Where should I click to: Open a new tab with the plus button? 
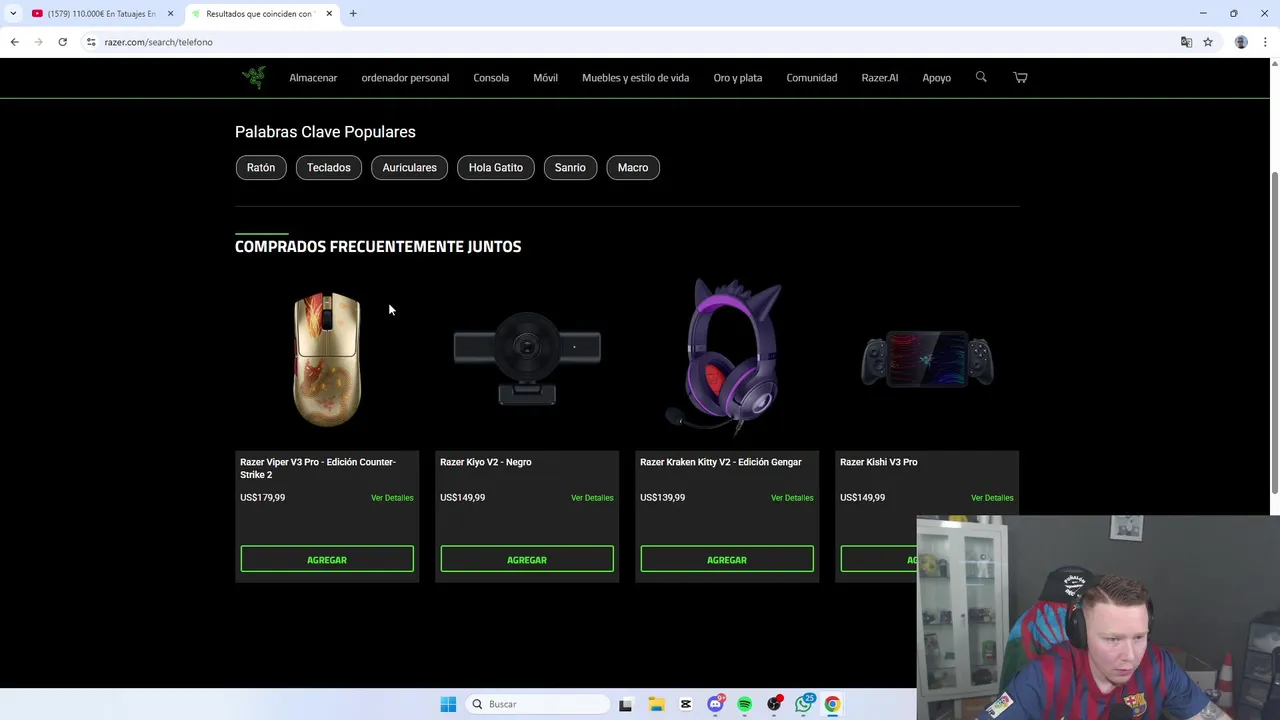(x=353, y=13)
